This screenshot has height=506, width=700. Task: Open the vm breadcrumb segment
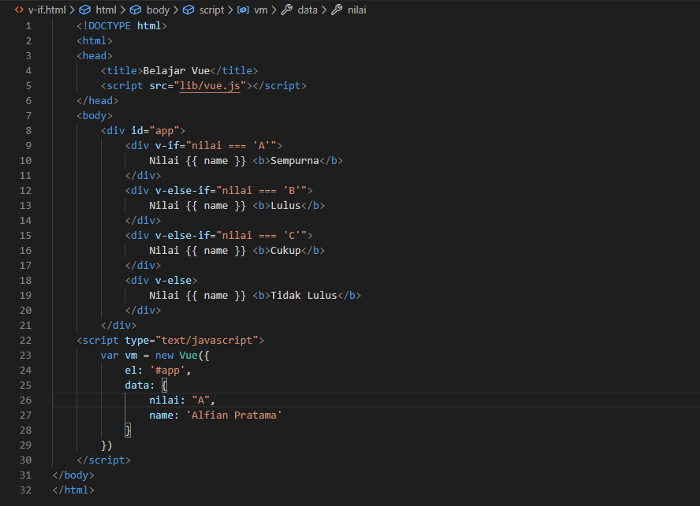[x=261, y=10]
